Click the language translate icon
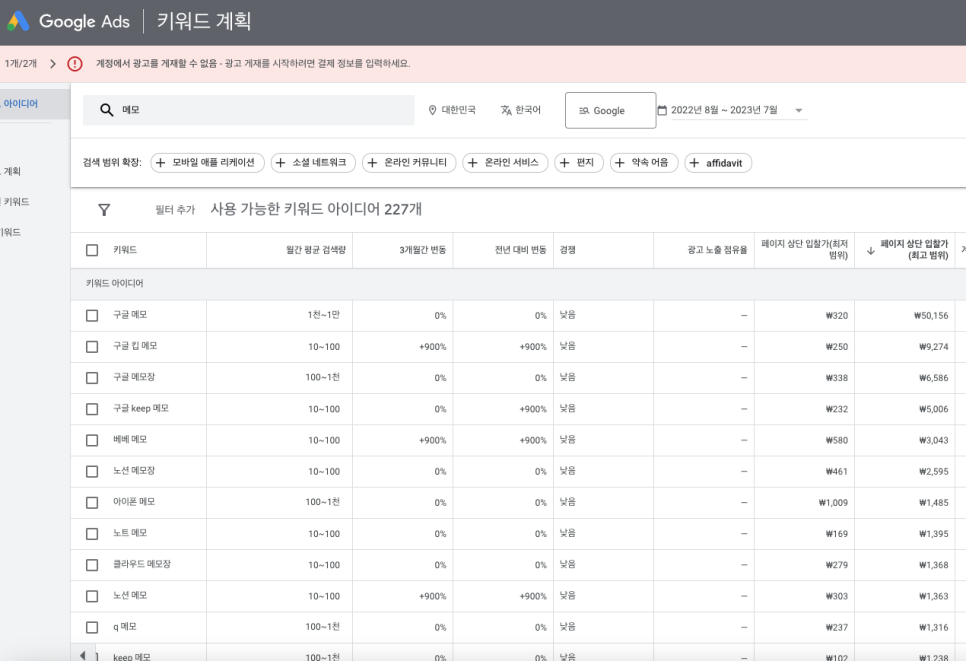The width and height of the screenshot is (966, 661). click(506, 110)
